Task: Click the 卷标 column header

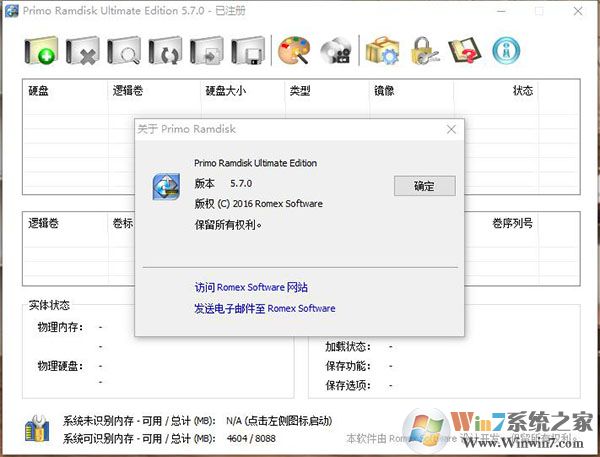Action: pyautogui.click(x=123, y=223)
